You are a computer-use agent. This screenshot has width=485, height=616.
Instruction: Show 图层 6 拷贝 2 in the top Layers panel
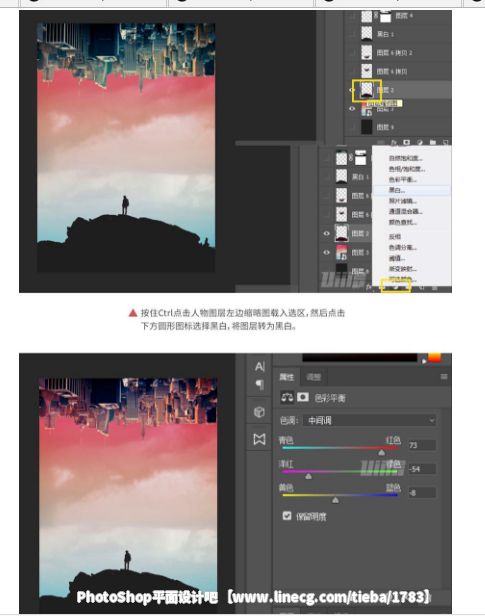(352, 53)
